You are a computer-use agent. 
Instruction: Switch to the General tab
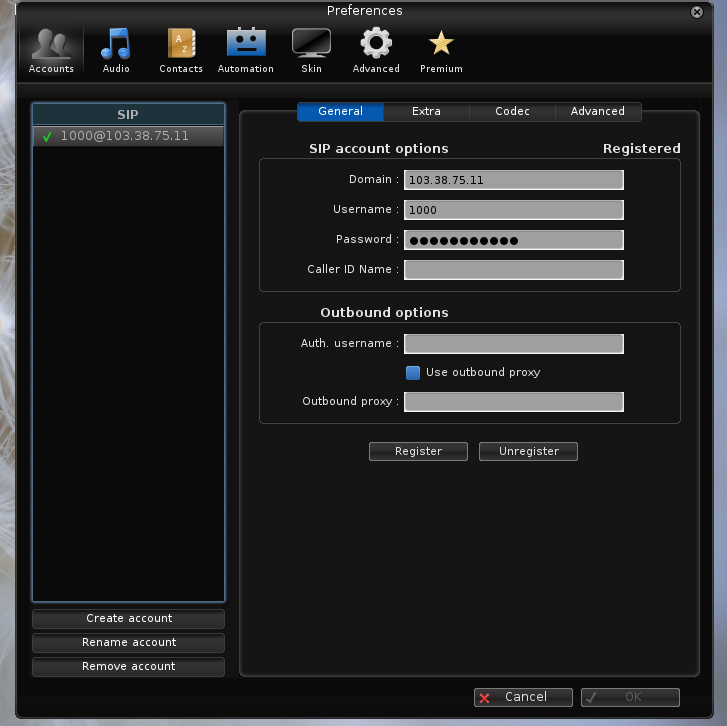[340, 112]
